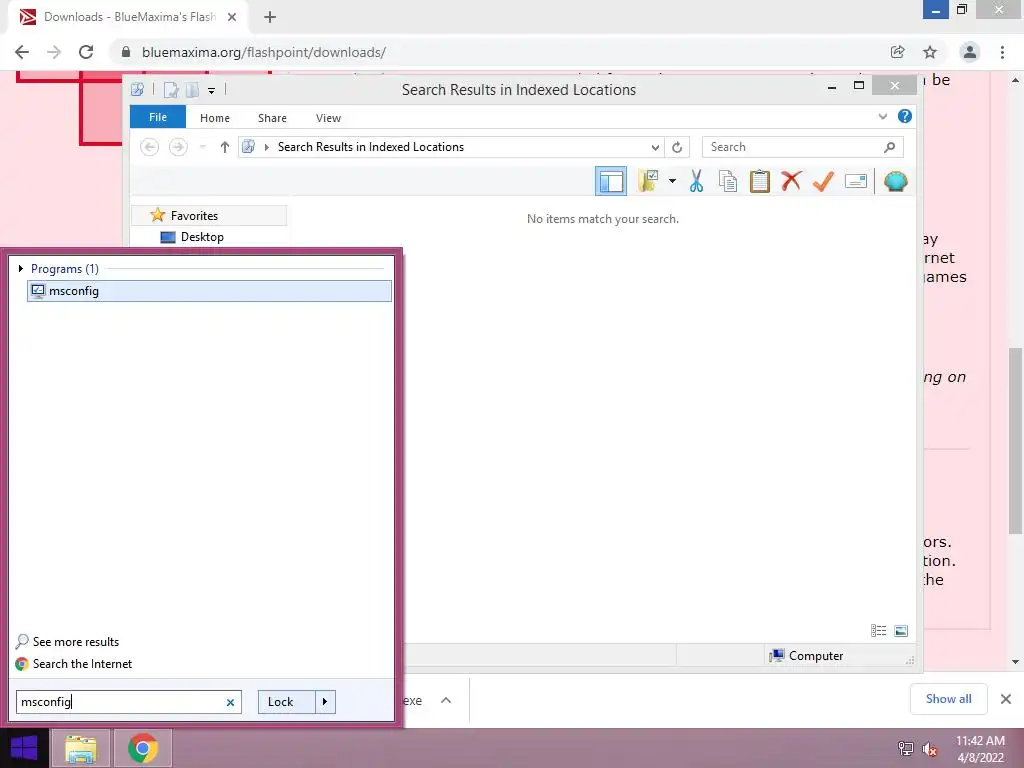Click the red X Delete icon
This screenshot has height=768, width=1024.
[x=791, y=181]
